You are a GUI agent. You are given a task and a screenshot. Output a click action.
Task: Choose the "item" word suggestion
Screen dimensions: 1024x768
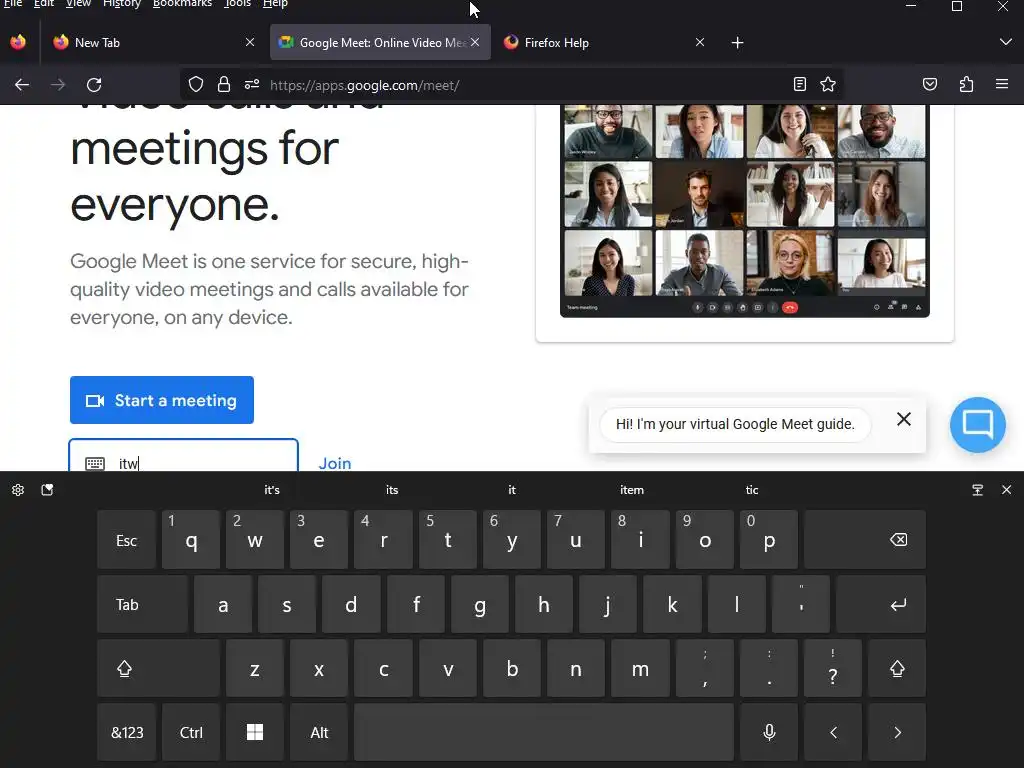click(x=632, y=490)
